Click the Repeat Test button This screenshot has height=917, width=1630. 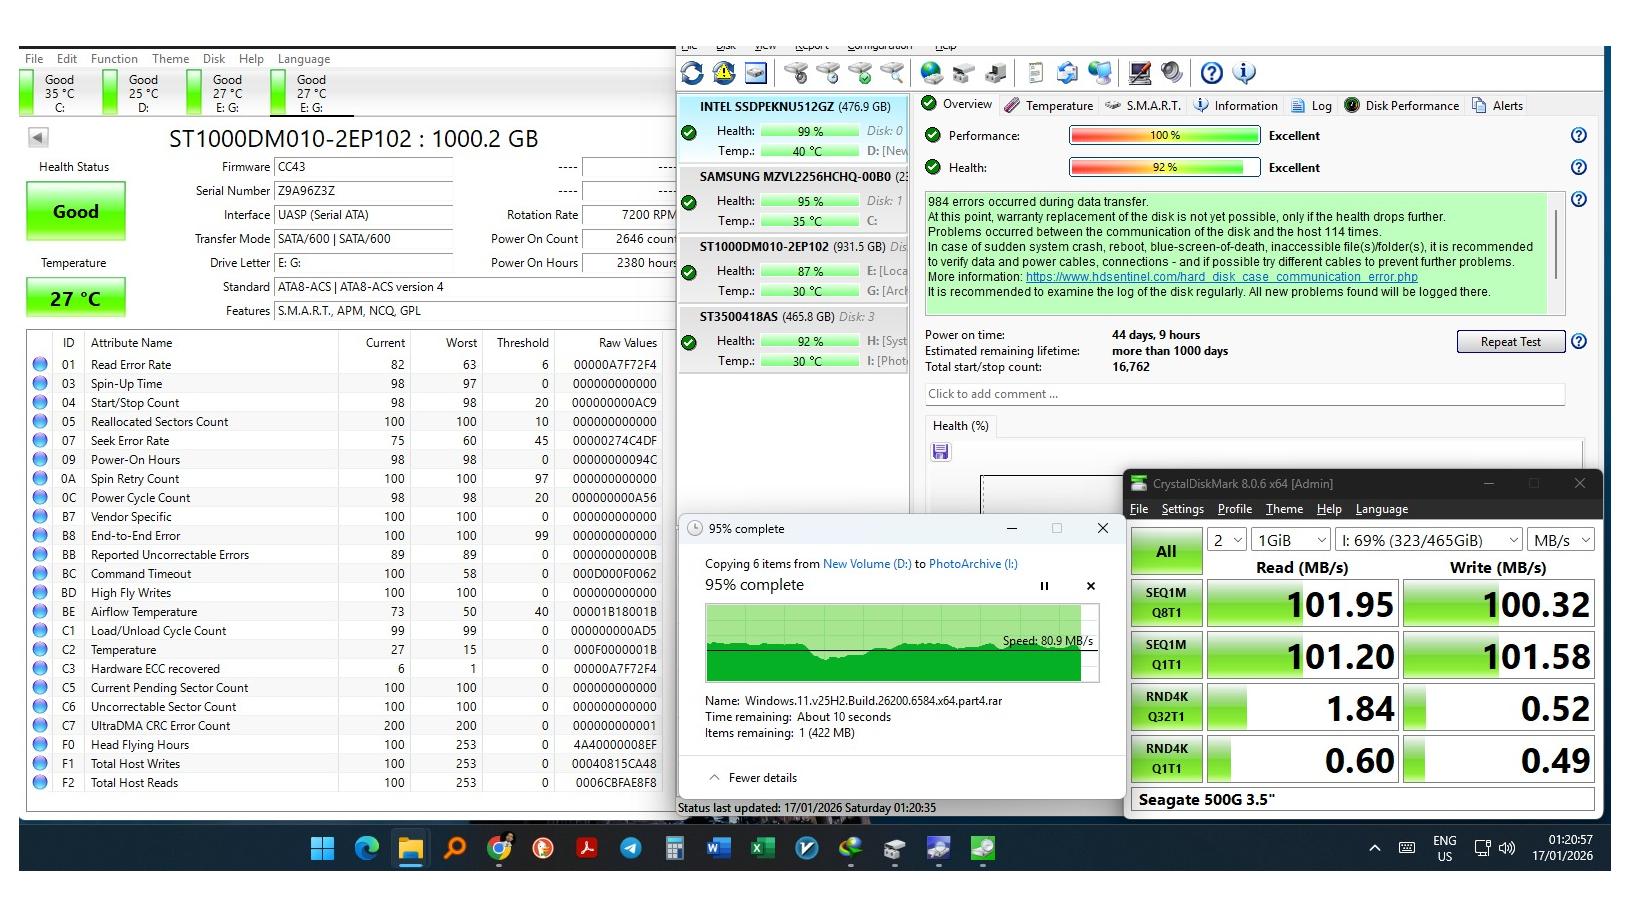[1510, 342]
